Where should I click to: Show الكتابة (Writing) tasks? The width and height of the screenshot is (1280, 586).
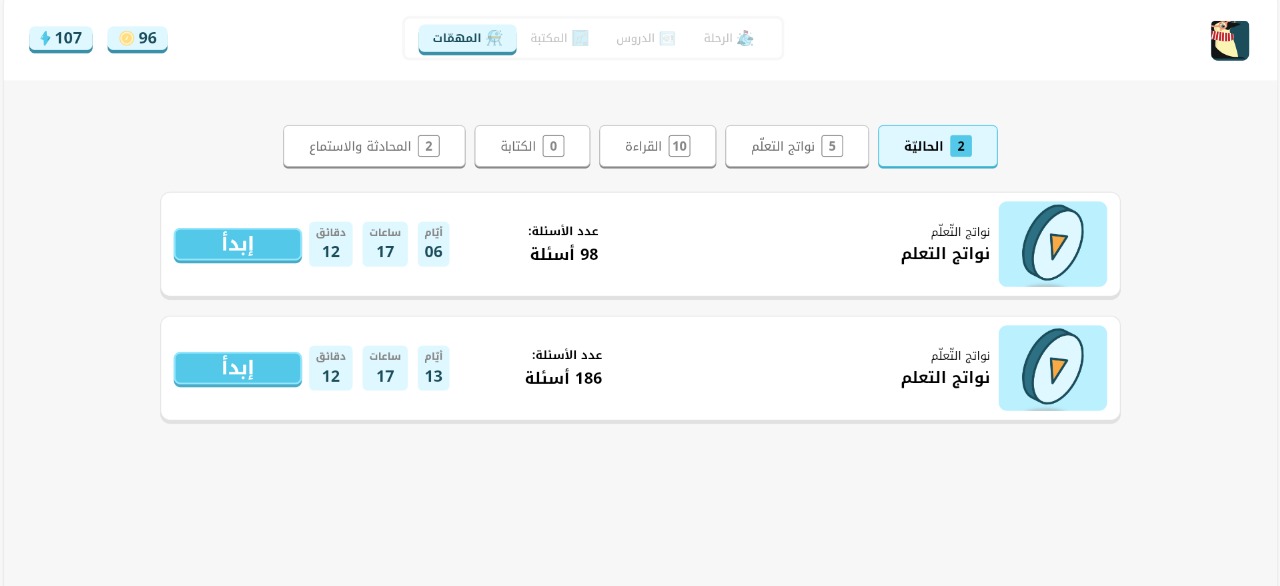click(532, 146)
